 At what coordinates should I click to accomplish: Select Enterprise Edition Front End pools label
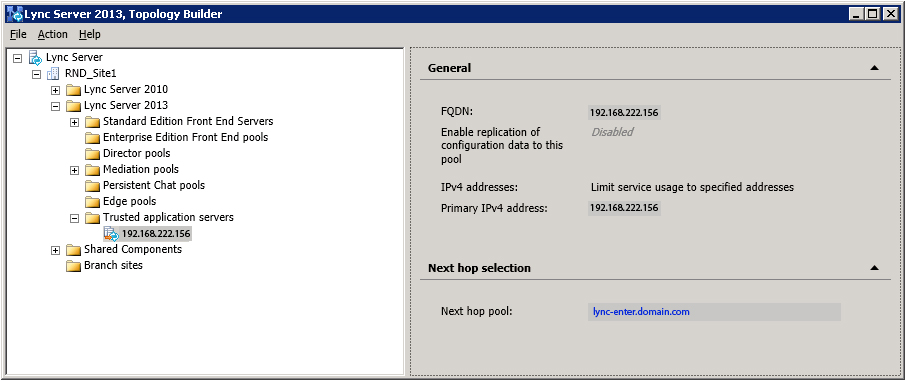[x=185, y=138]
